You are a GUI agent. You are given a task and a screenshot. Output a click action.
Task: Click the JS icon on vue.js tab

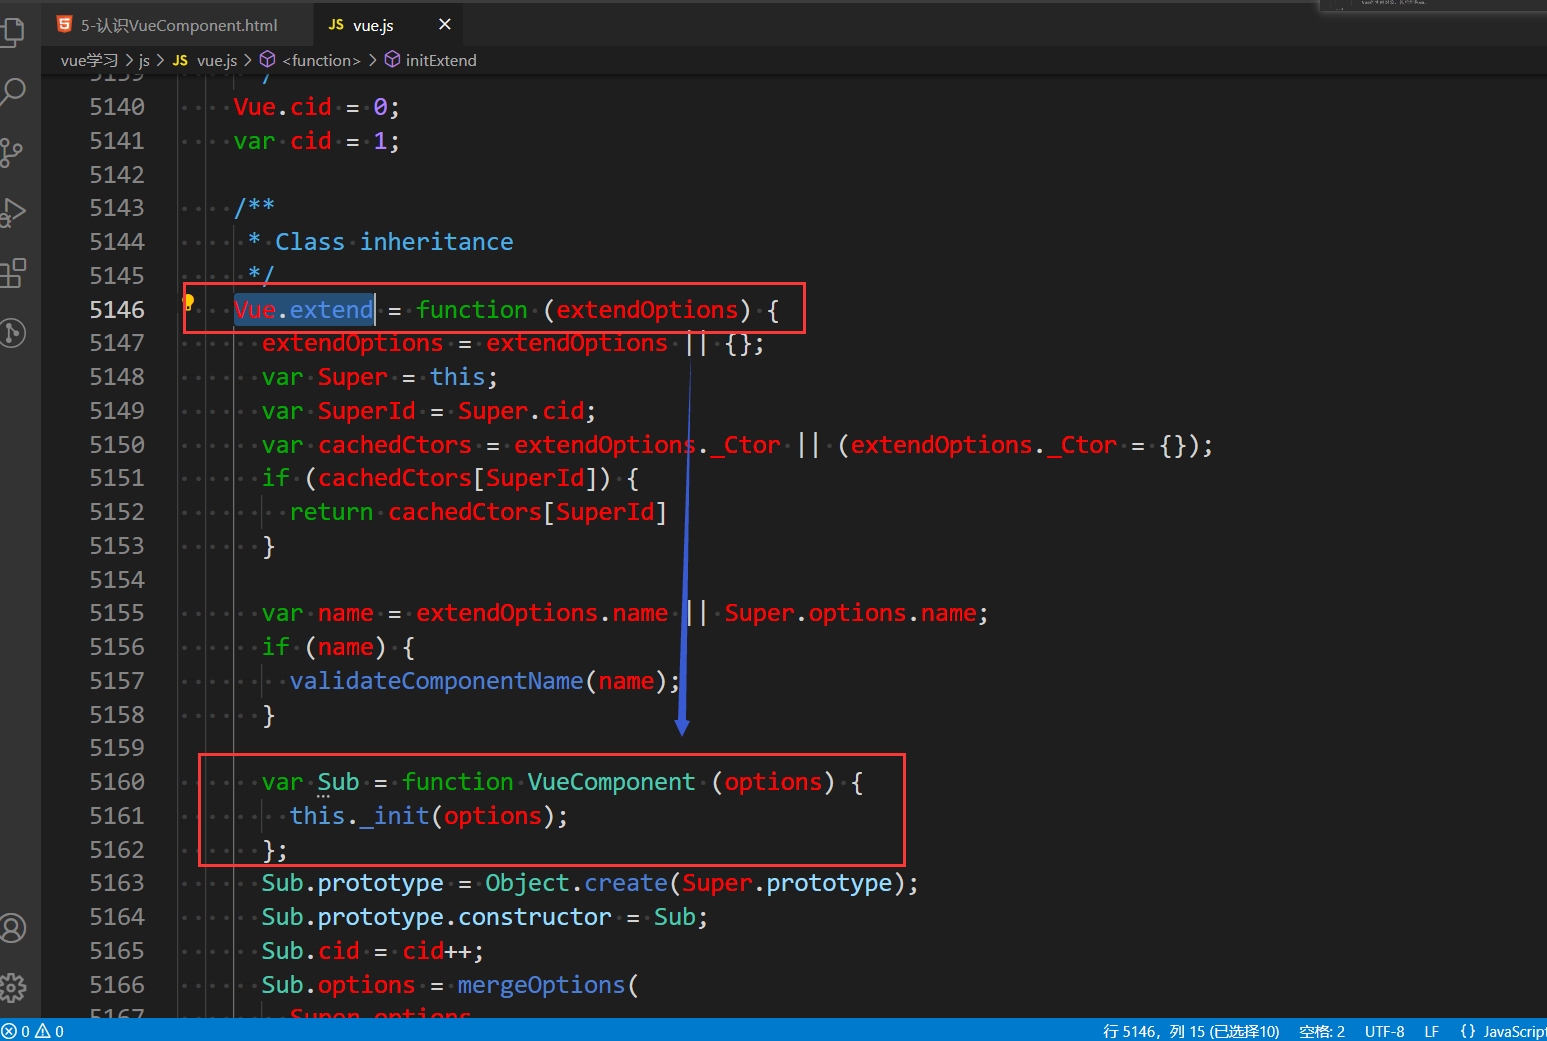[336, 24]
